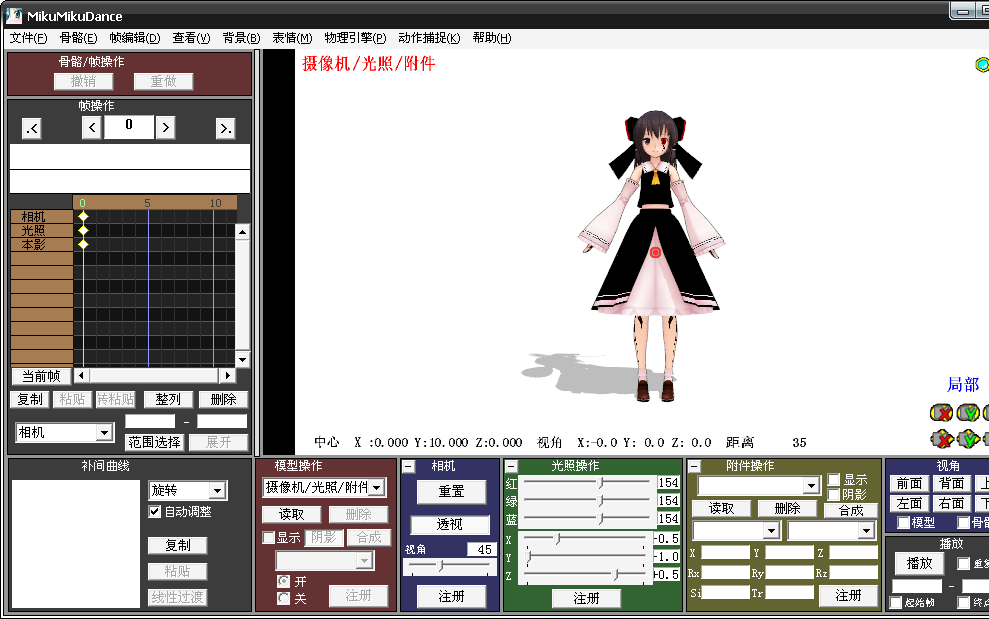989x619 pixels.
Task: Step forward one frame with '>' button
Action: pyautogui.click(x=165, y=127)
